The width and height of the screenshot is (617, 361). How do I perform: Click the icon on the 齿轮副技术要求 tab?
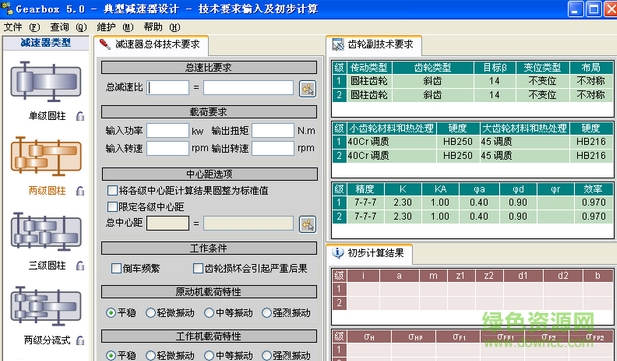point(338,45)
